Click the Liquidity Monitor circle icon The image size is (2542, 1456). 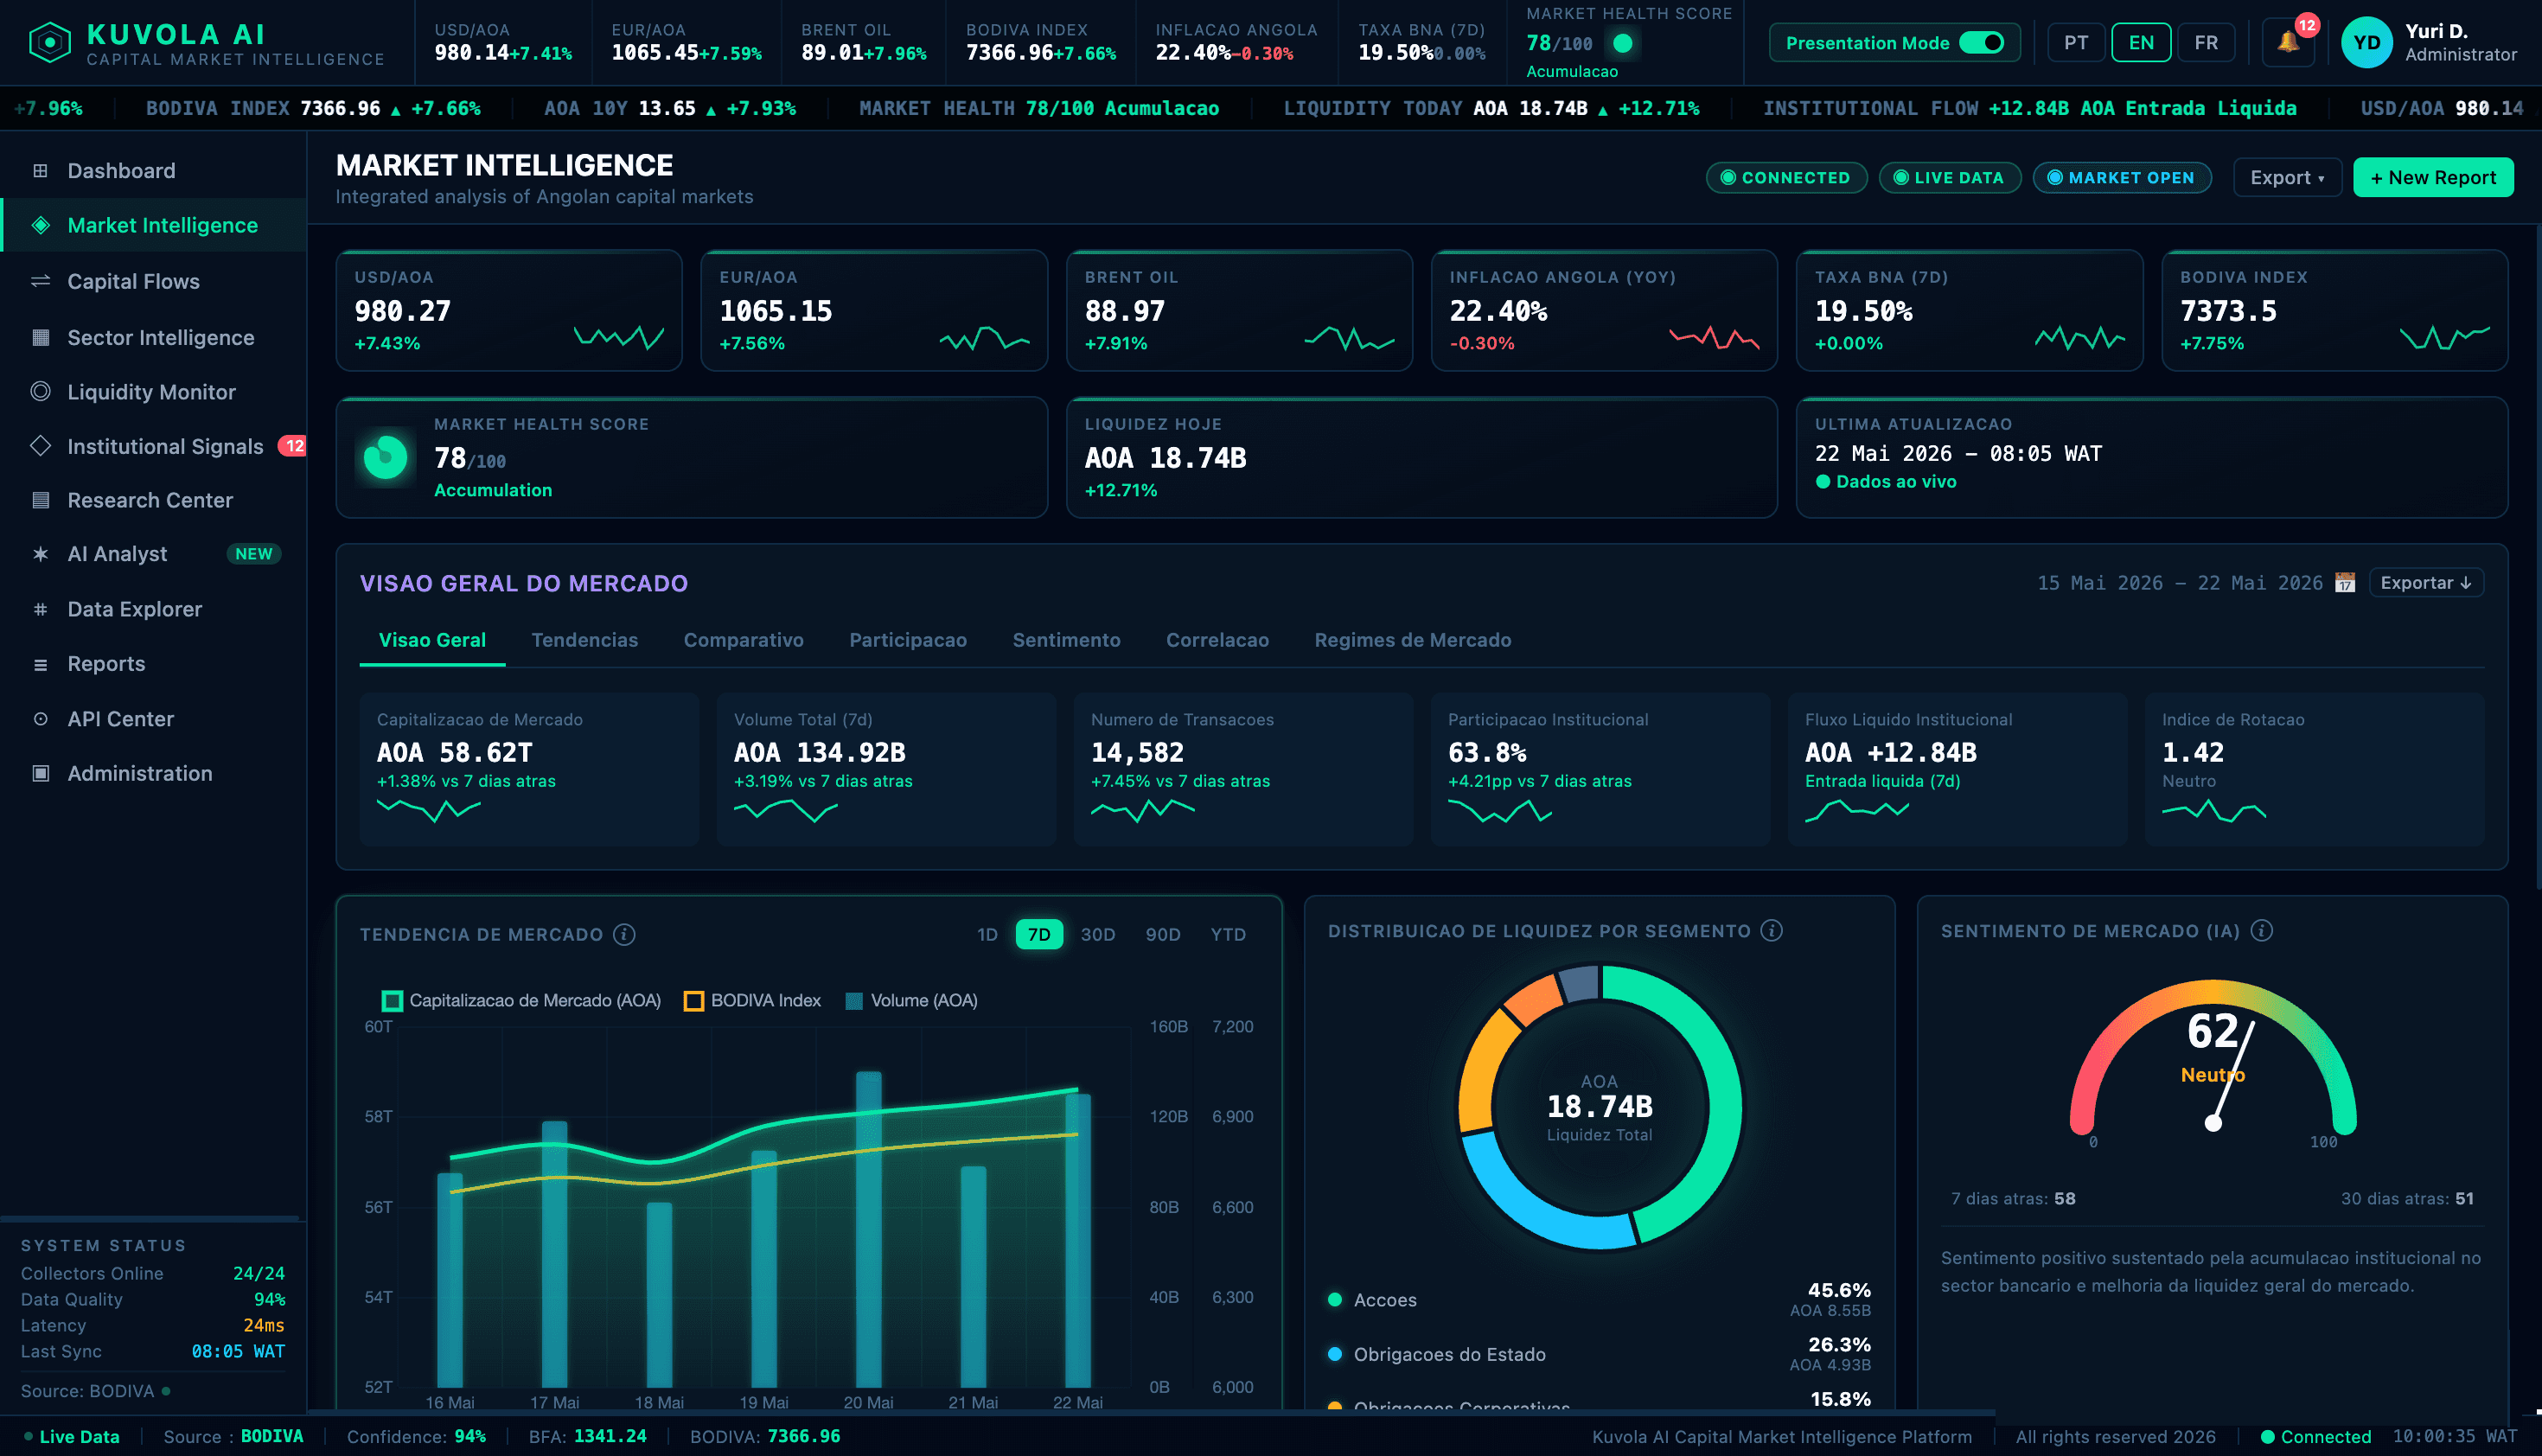(40, 391)
